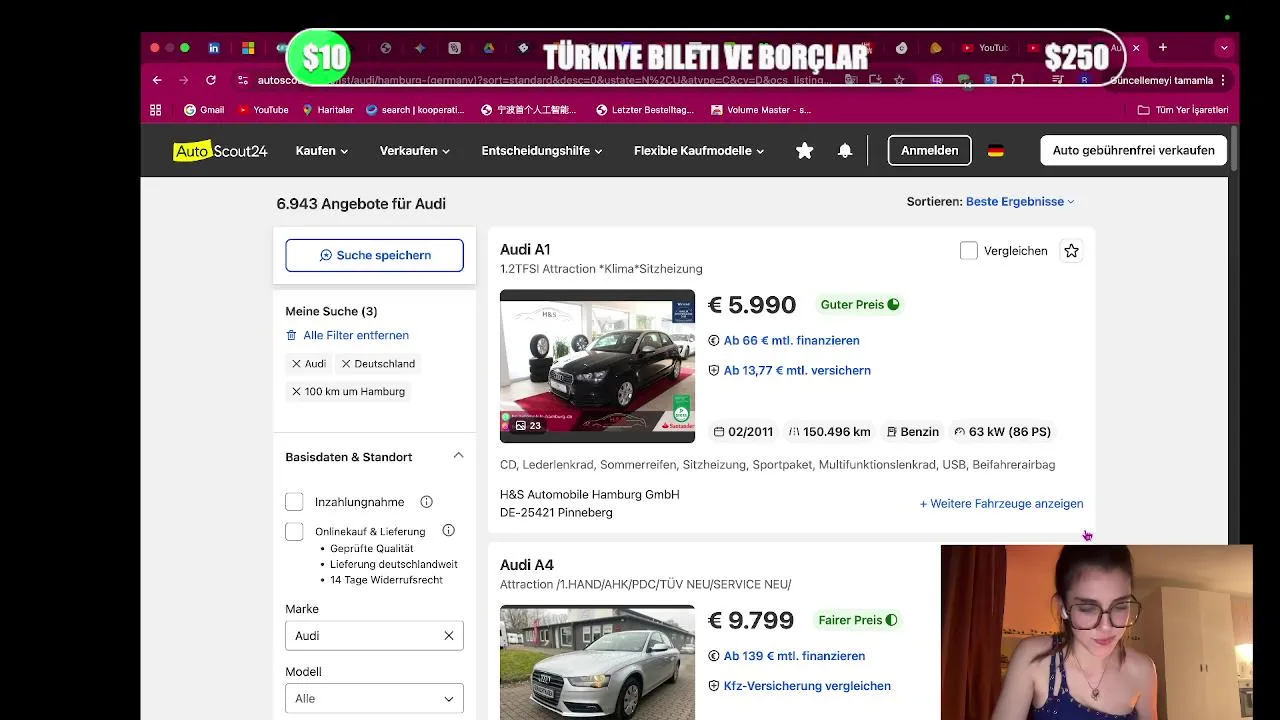This screenshot has height=720, width=1280.
Task: Open the Modell dropdown showing Alle
Action: (374, 698)
